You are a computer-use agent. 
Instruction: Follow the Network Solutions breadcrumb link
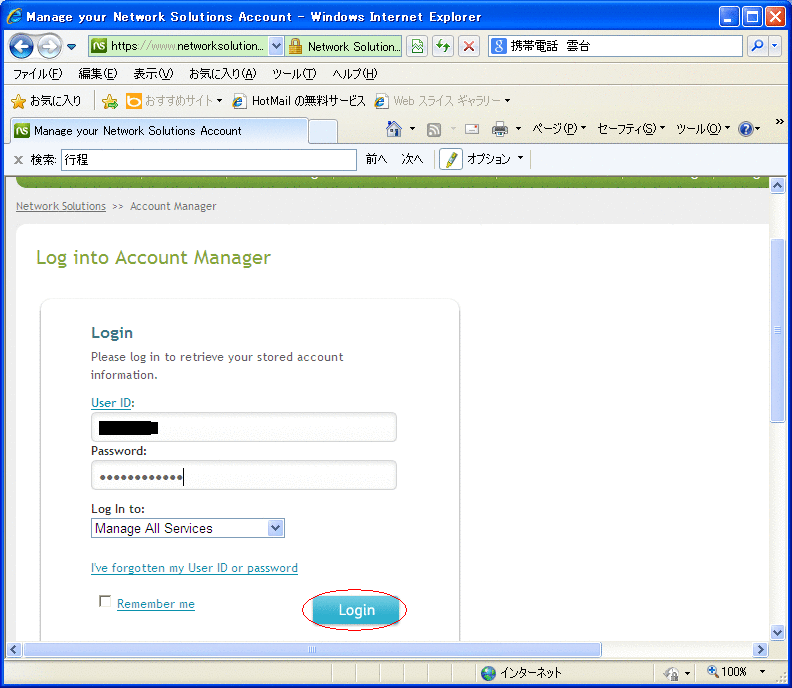[61, 206]
